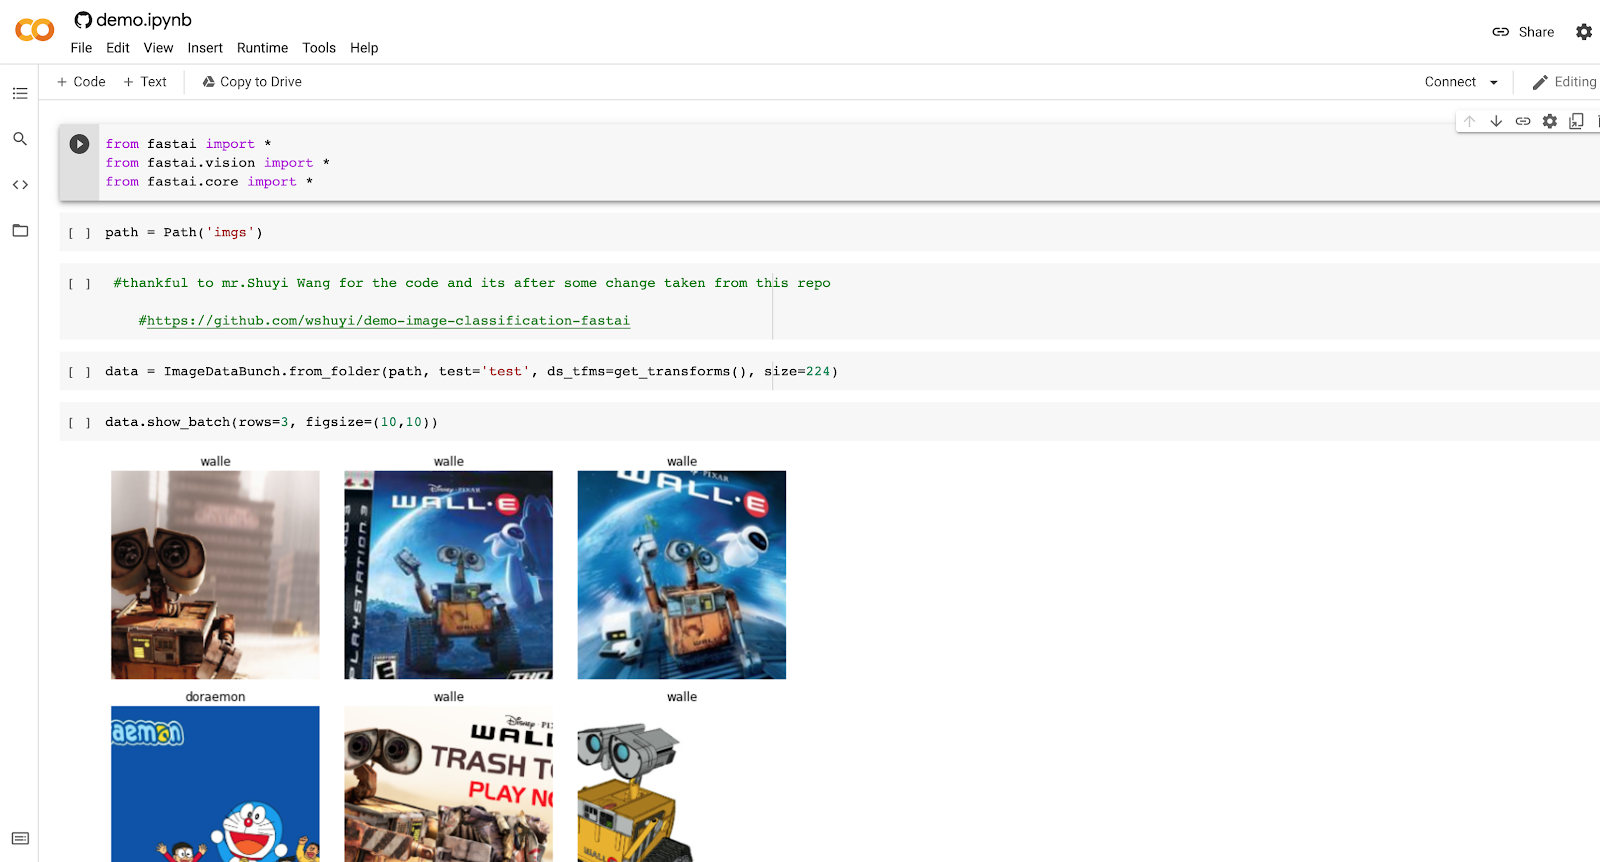The width and height of the screenshot is (1600, 862).
Task: Click the data.show_batch code line
Action: point(271,422)
